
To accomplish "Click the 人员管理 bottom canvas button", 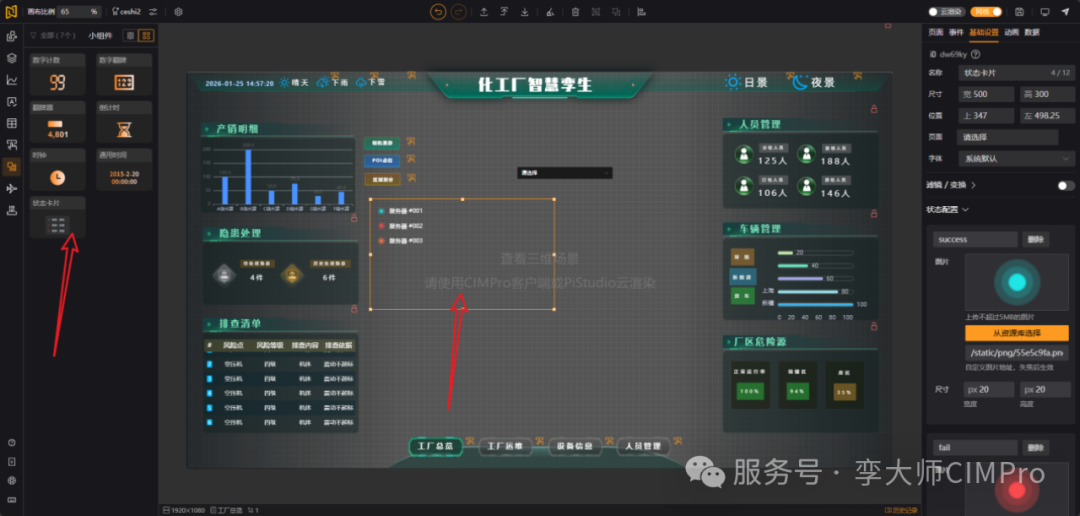I will tap(643, 446).
